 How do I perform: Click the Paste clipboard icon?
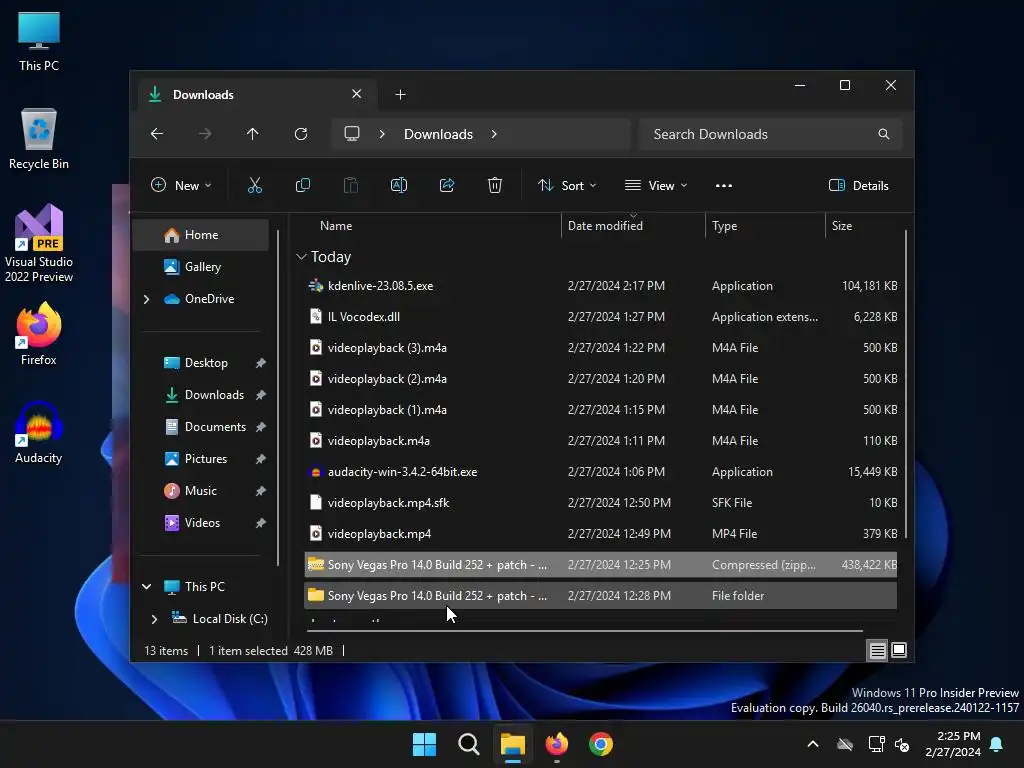(x=351, y=185)
